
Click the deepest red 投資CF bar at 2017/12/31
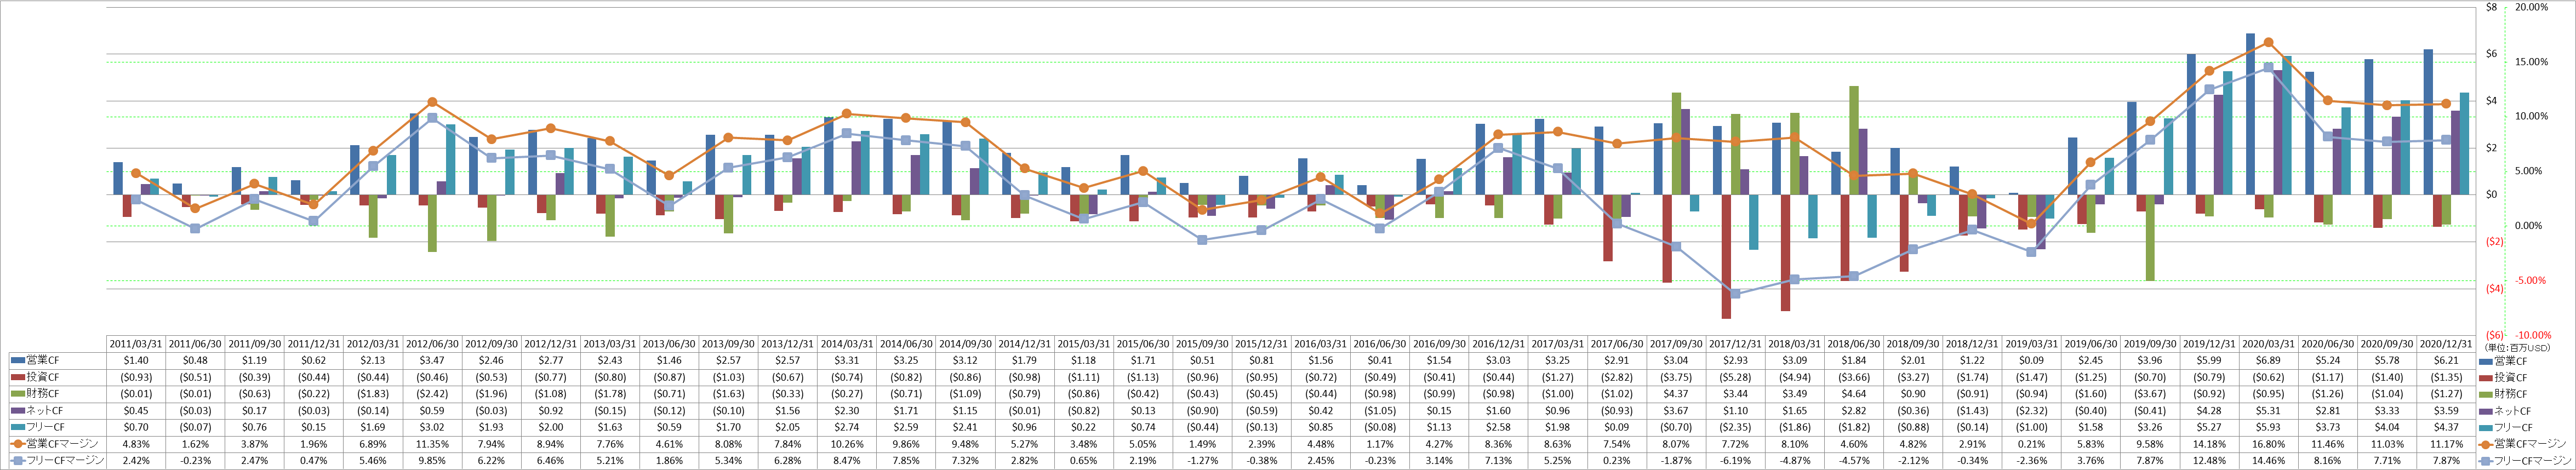tap(1726, 257)
